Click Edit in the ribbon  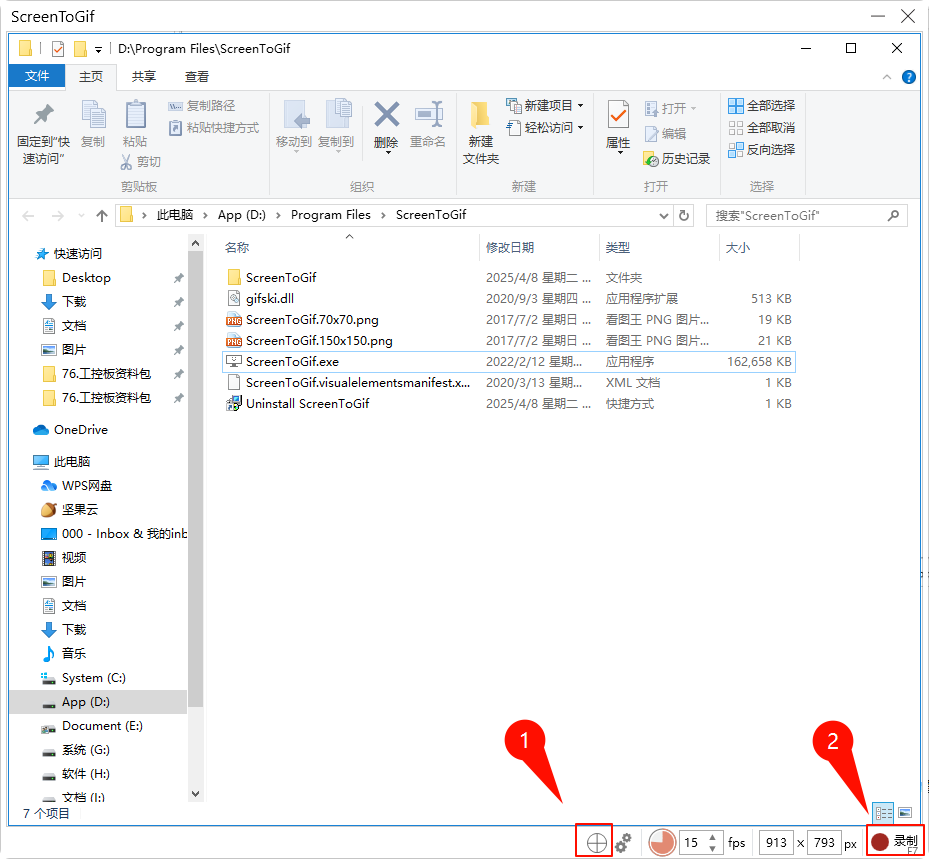(665, 134)
